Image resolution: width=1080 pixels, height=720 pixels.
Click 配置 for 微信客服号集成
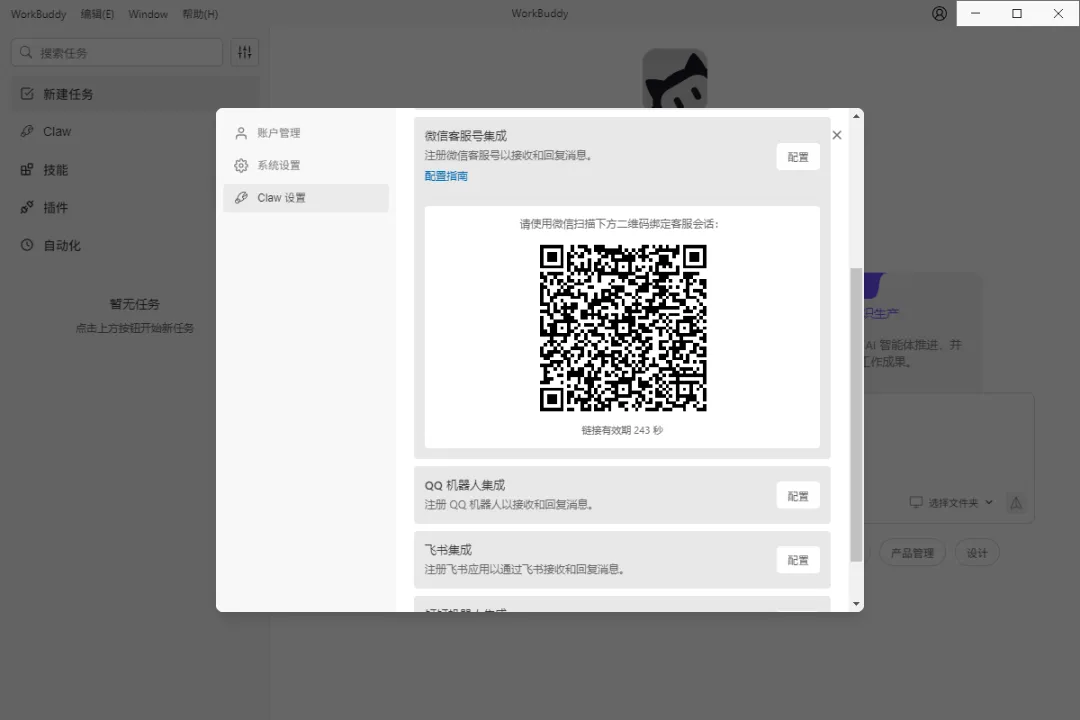tap(798, 157)
